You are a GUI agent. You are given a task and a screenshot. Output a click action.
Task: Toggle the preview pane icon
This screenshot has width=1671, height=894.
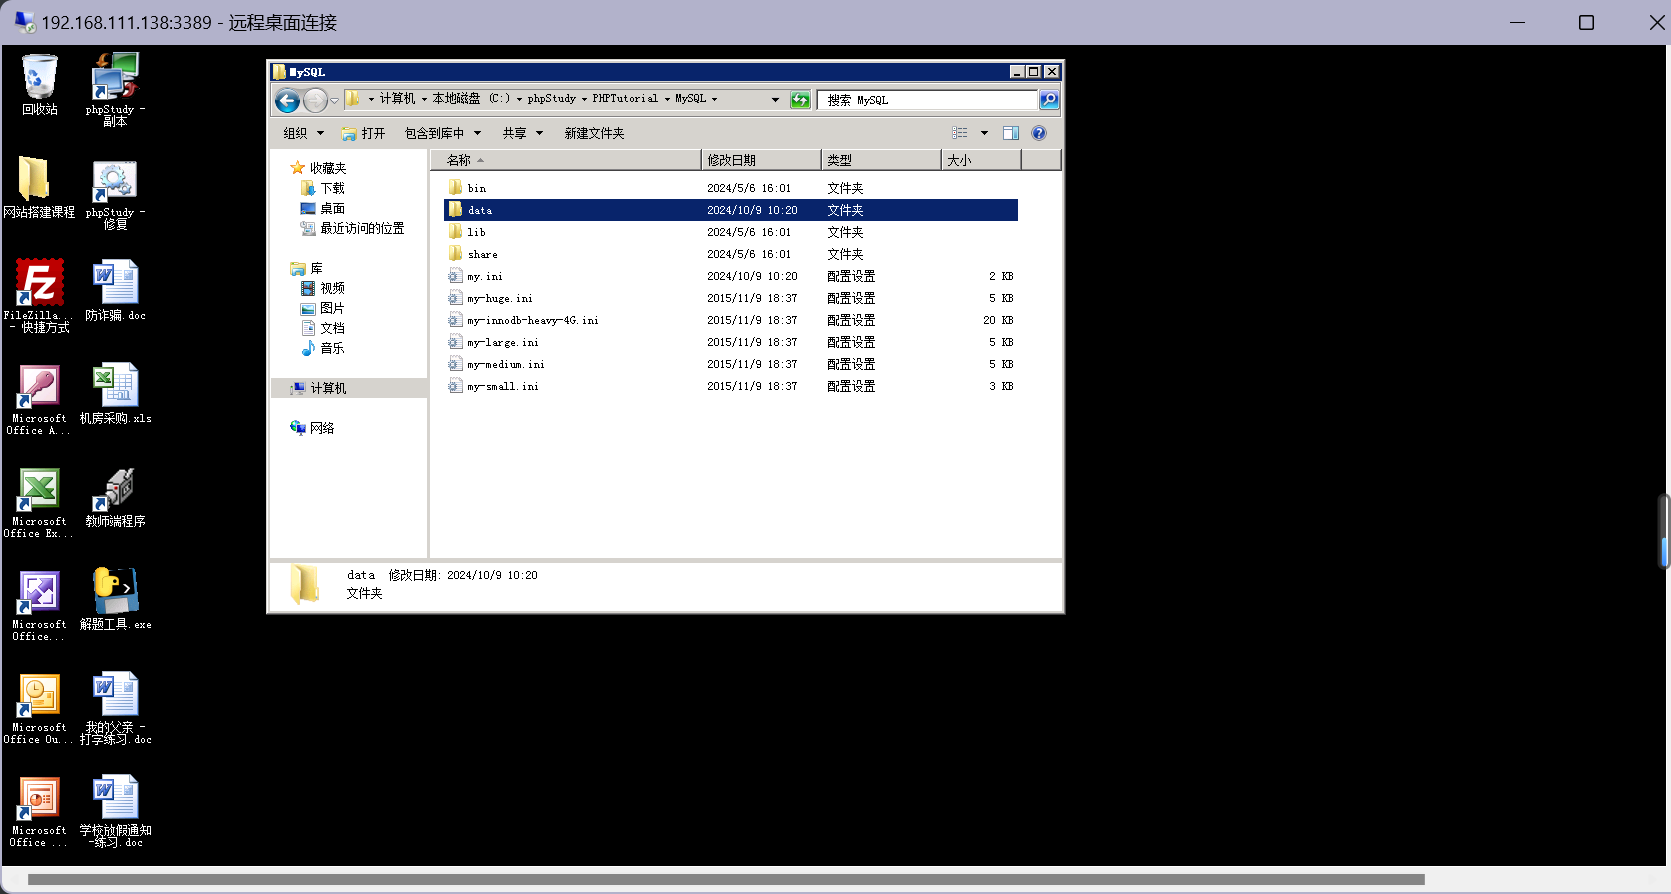pos(1011,133)
